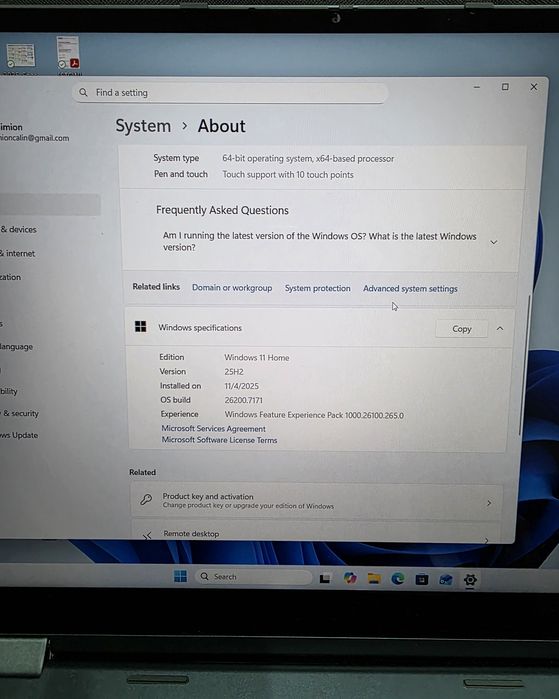Select the '& internet' sidebar item
The image size is (559, 699).
(17, 253)
